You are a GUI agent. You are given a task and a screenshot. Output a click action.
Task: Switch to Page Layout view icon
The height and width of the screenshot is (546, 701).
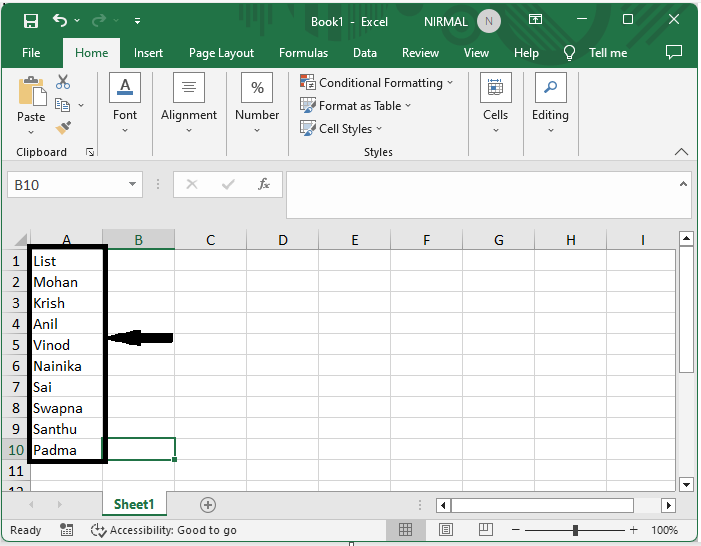click(445, 530)
